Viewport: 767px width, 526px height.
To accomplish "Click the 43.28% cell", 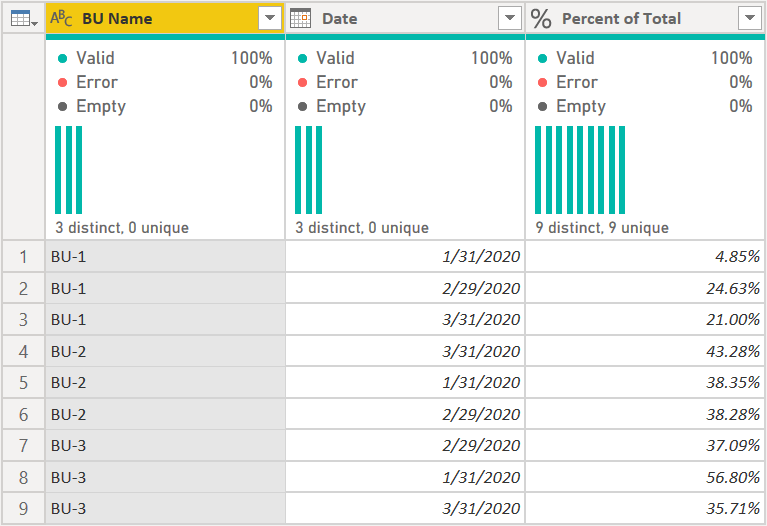I will [645, 351].
